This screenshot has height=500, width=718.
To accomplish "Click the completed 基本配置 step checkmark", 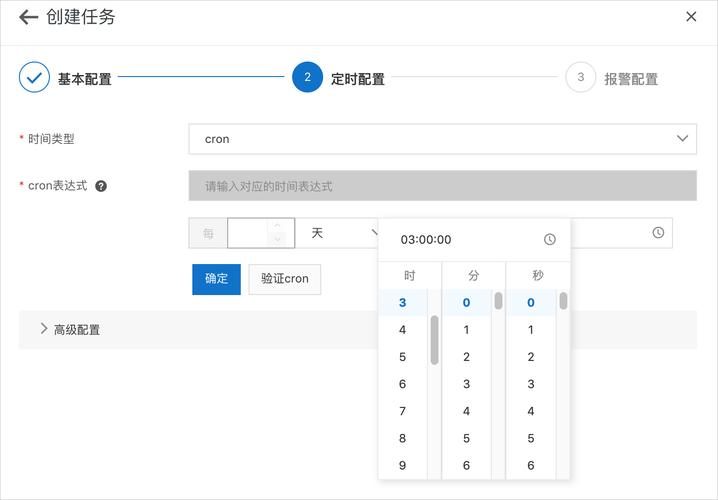I will 34,77.
